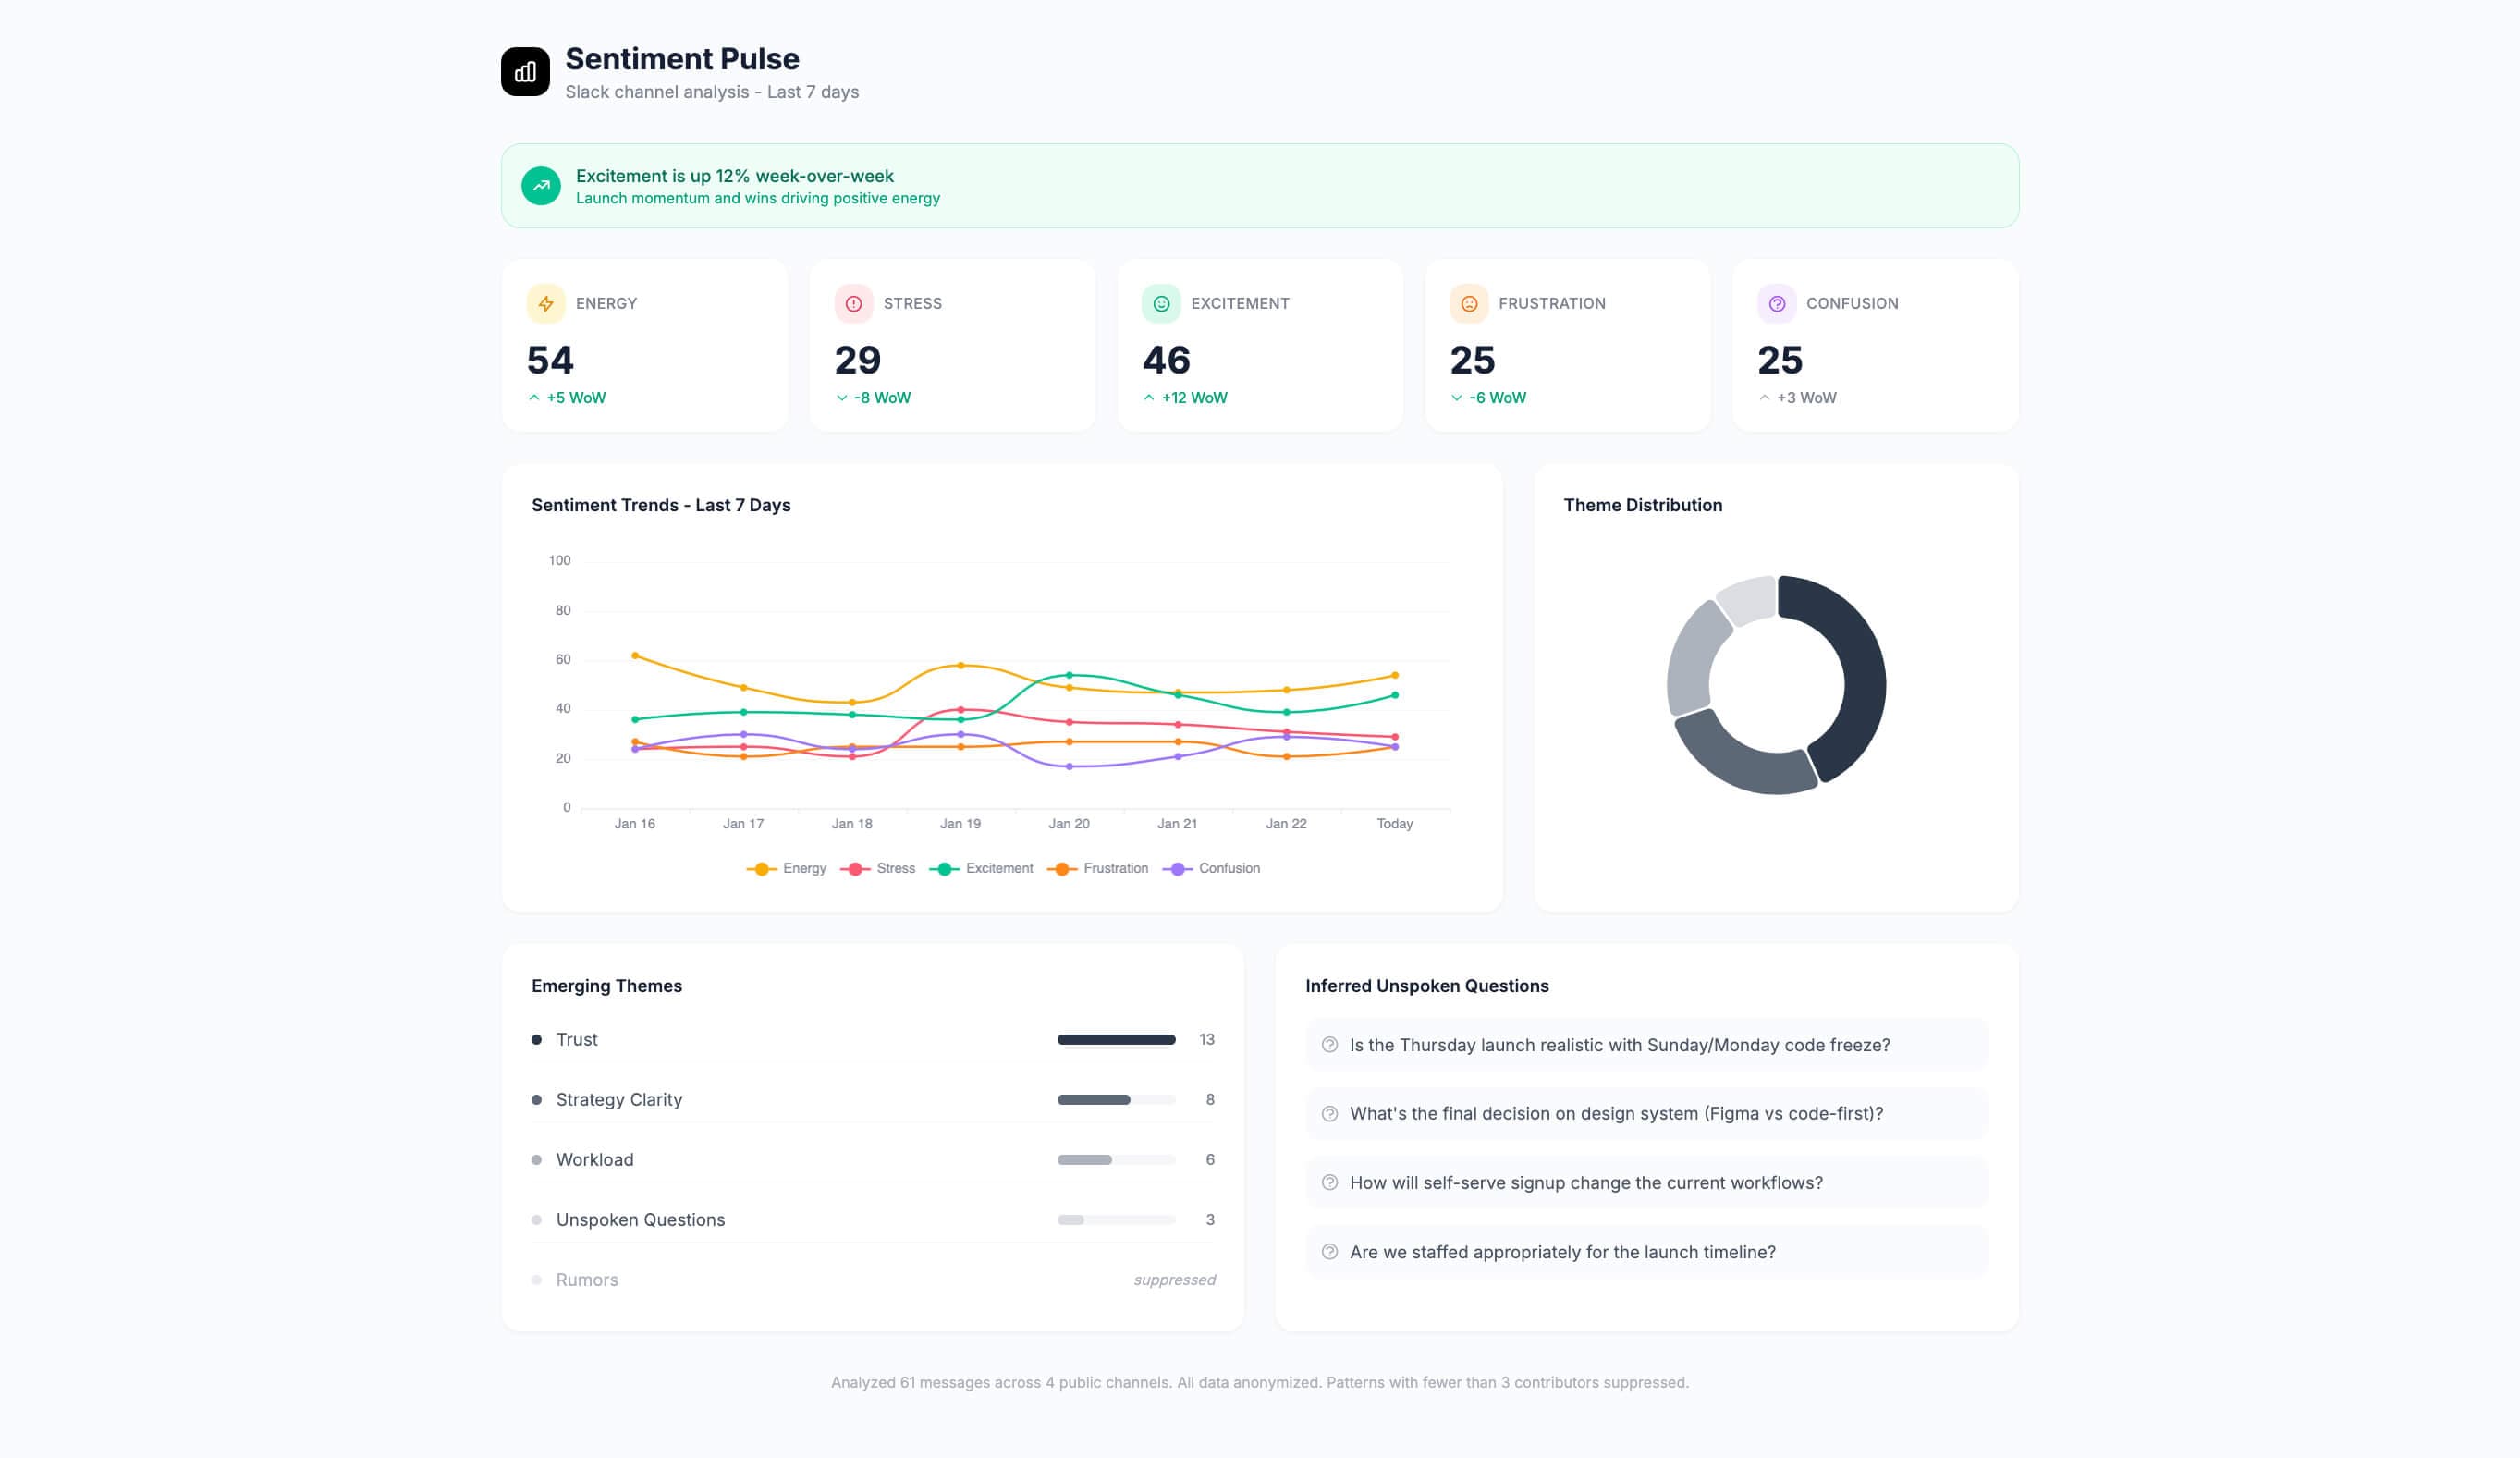Click the Strategy Clarity progress bar

(x=1115, y=1100)
